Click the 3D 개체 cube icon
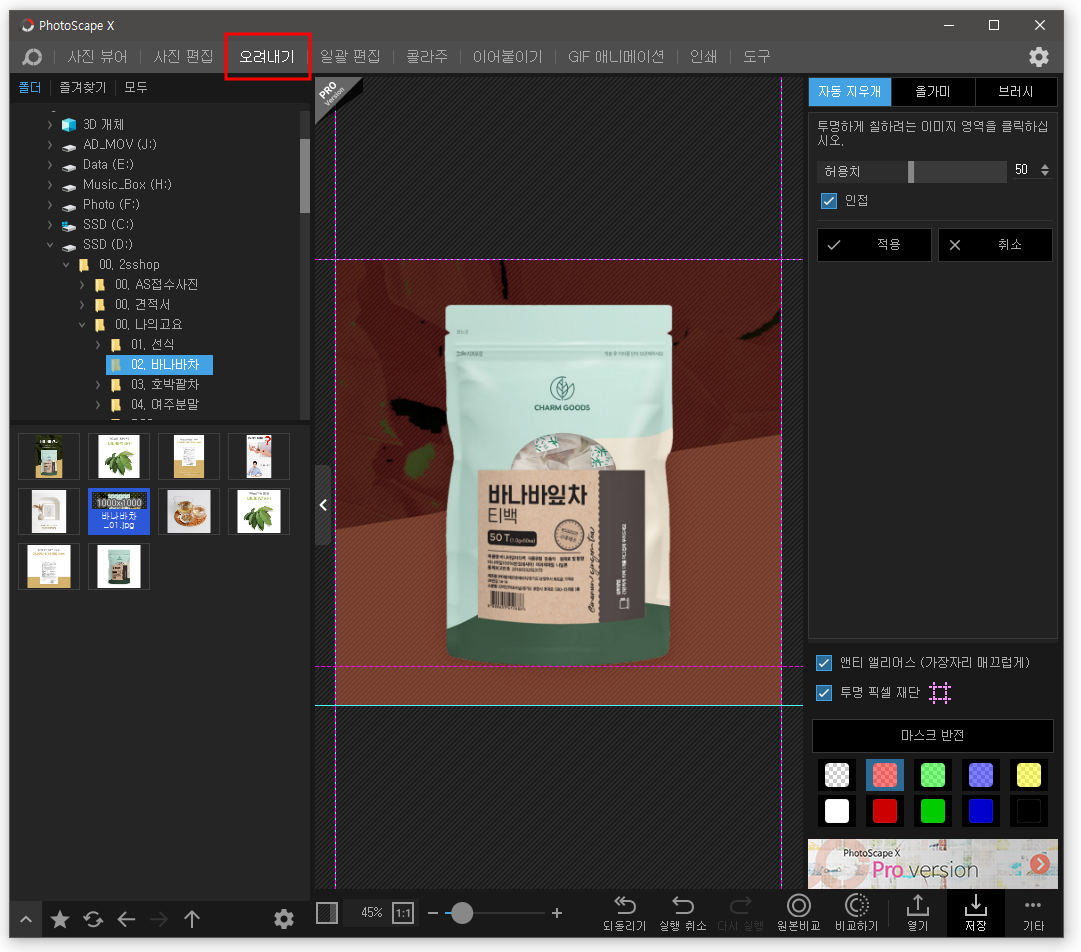Screen dimensions: 1081x952 [x=69, y=125]
